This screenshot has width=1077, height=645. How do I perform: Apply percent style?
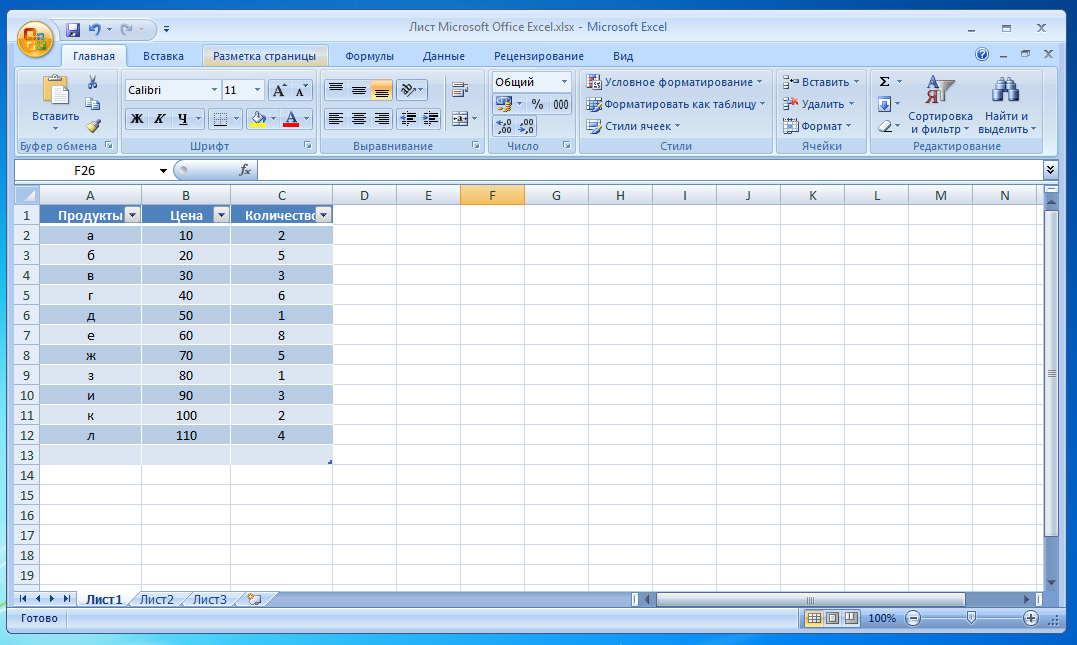[x=537, y=104]
